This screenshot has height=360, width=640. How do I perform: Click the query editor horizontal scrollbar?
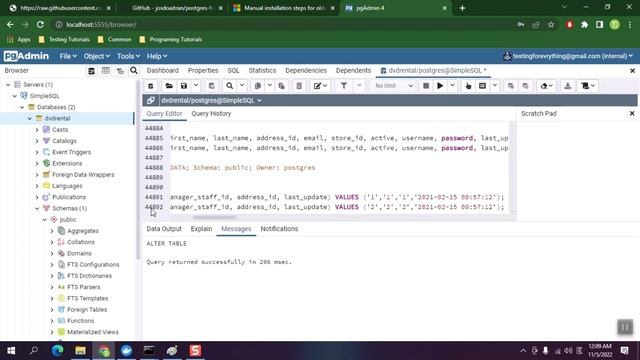[214, 217]
